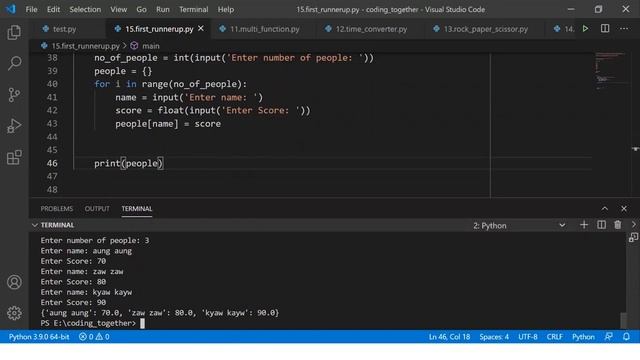Open Extensions view
The image size is (640, 360).
[14, 157]
